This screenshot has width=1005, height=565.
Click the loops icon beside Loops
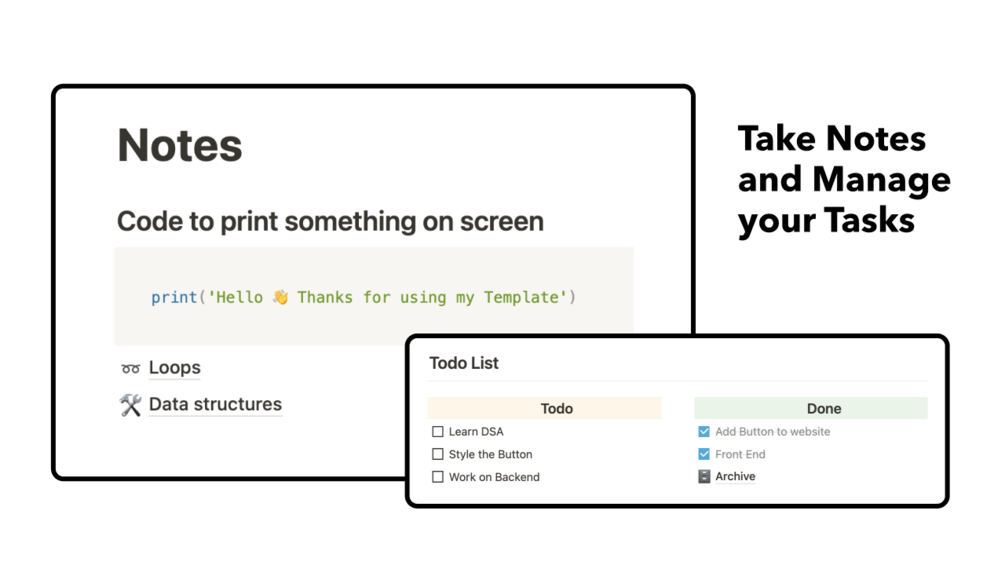pyautogui.click(x=130, y=368)
